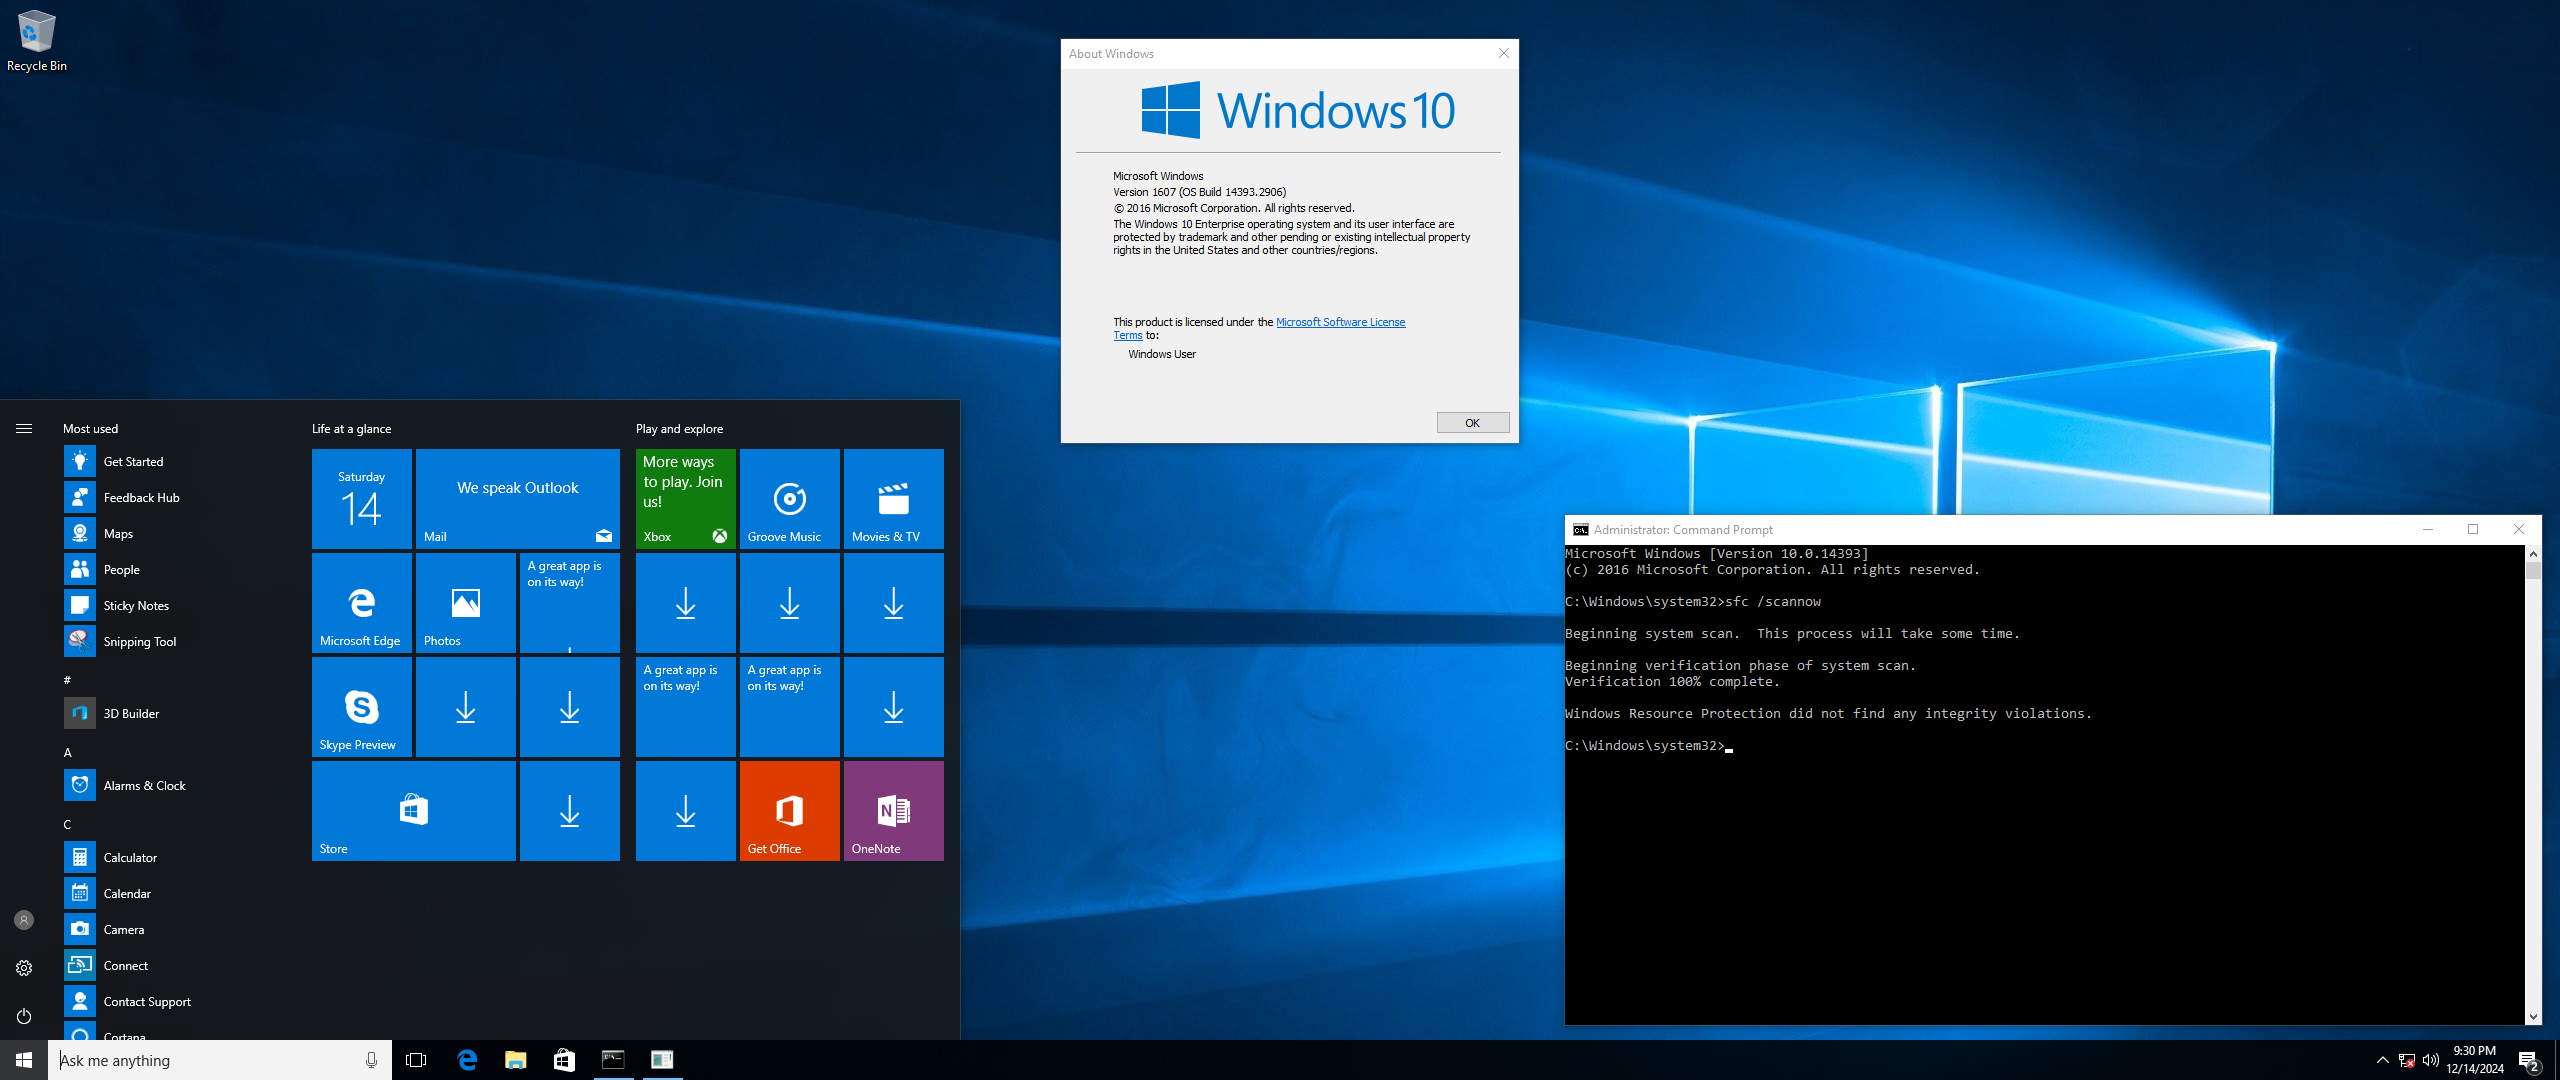Expand the Start menu hamburger button
Image resolution: width=2560 pixels, height=1080 pixels.
click(x=24, y=428)
